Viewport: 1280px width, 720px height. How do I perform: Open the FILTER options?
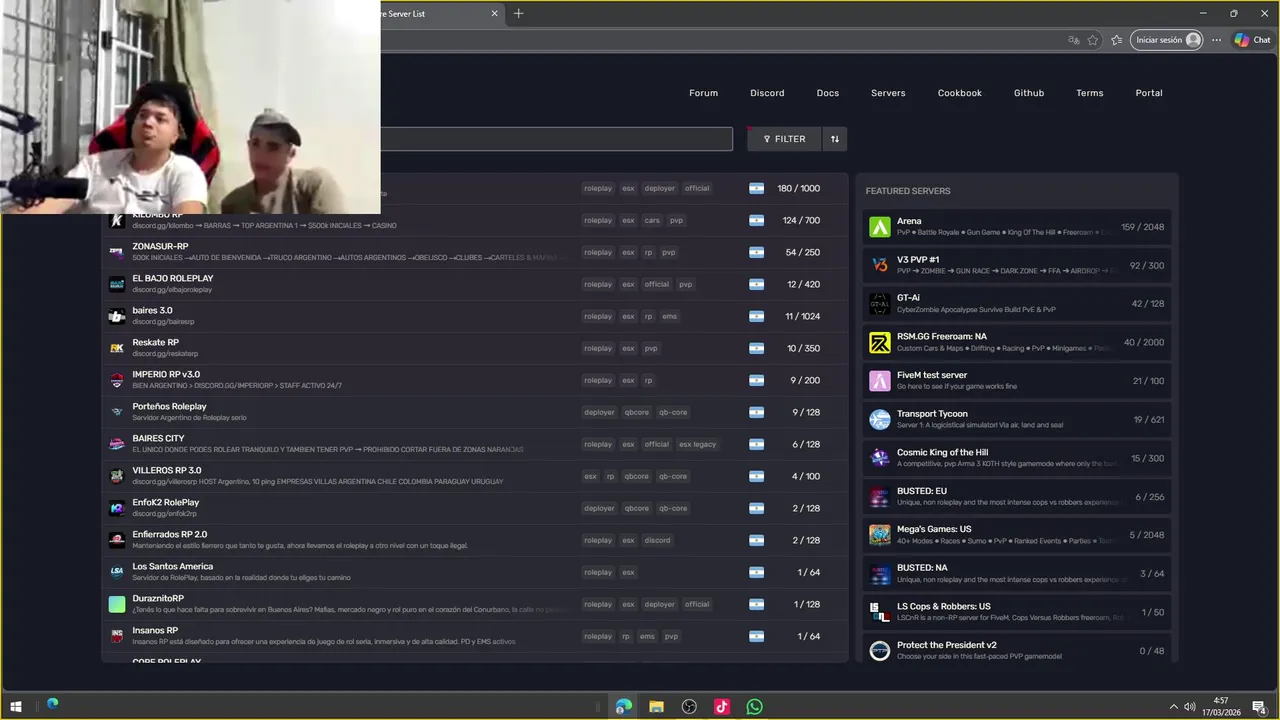tap(784, 139)
